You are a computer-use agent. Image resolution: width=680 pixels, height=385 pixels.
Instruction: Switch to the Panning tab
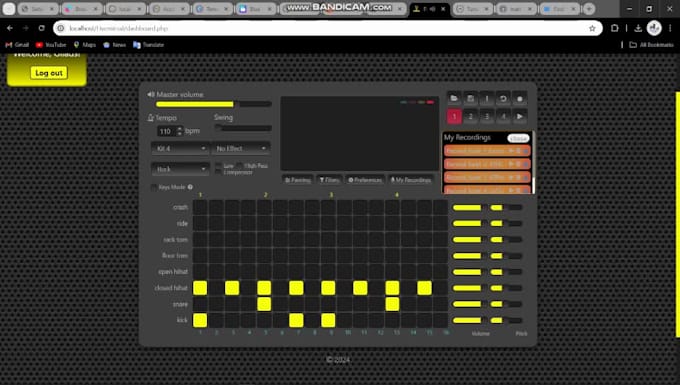tap(298, 179)
